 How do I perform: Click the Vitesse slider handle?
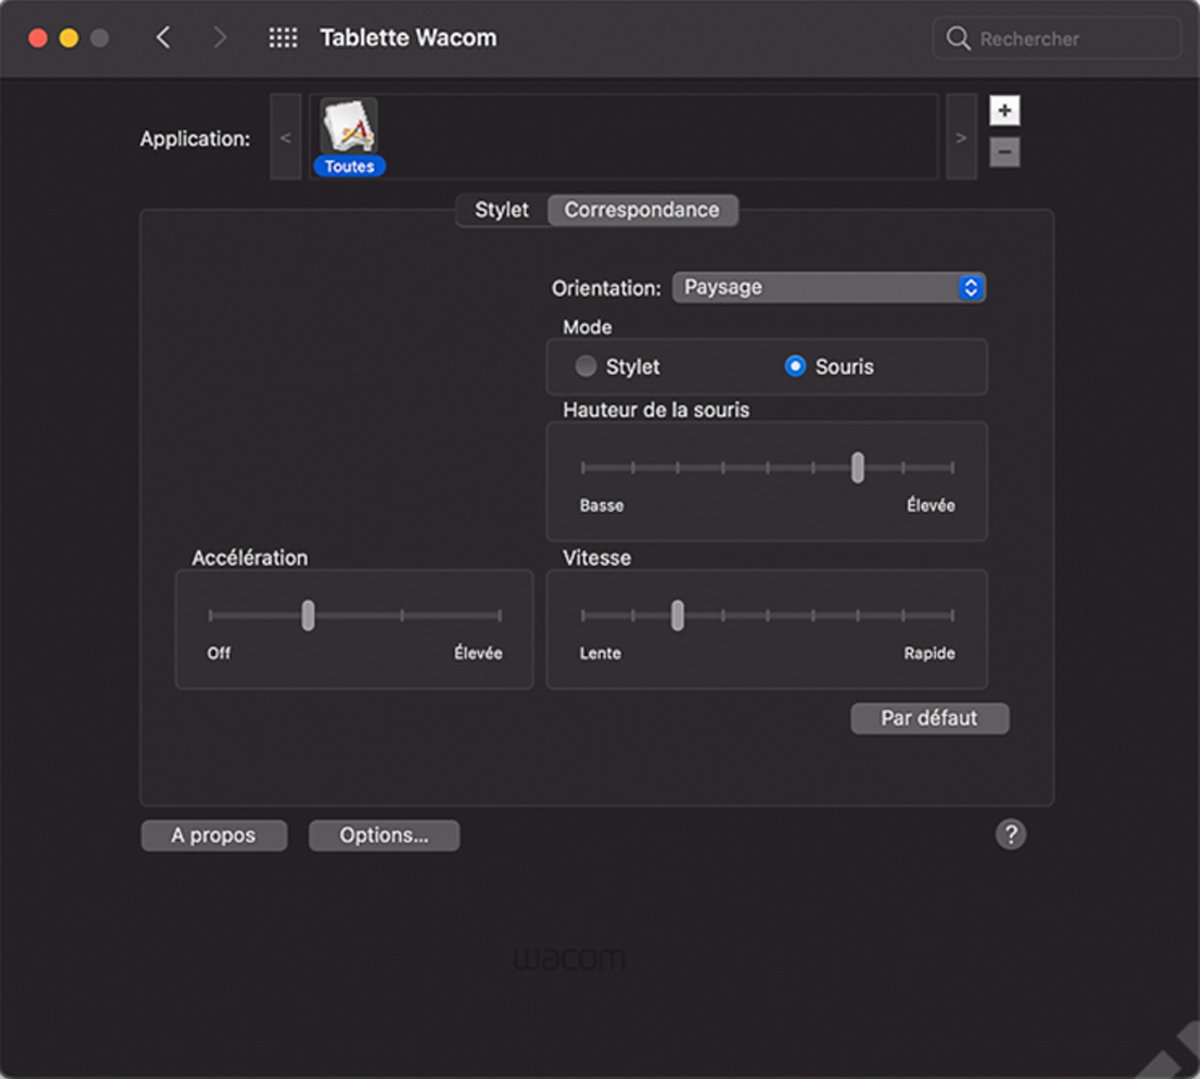678,615
